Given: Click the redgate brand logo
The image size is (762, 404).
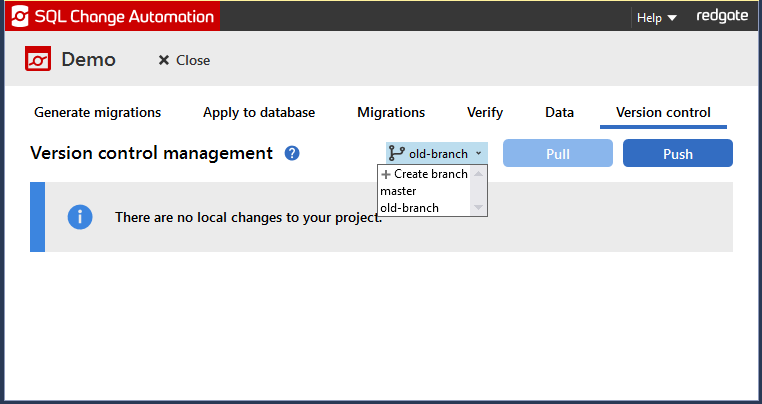Looking at the screenshot, I should click(719, 17).
